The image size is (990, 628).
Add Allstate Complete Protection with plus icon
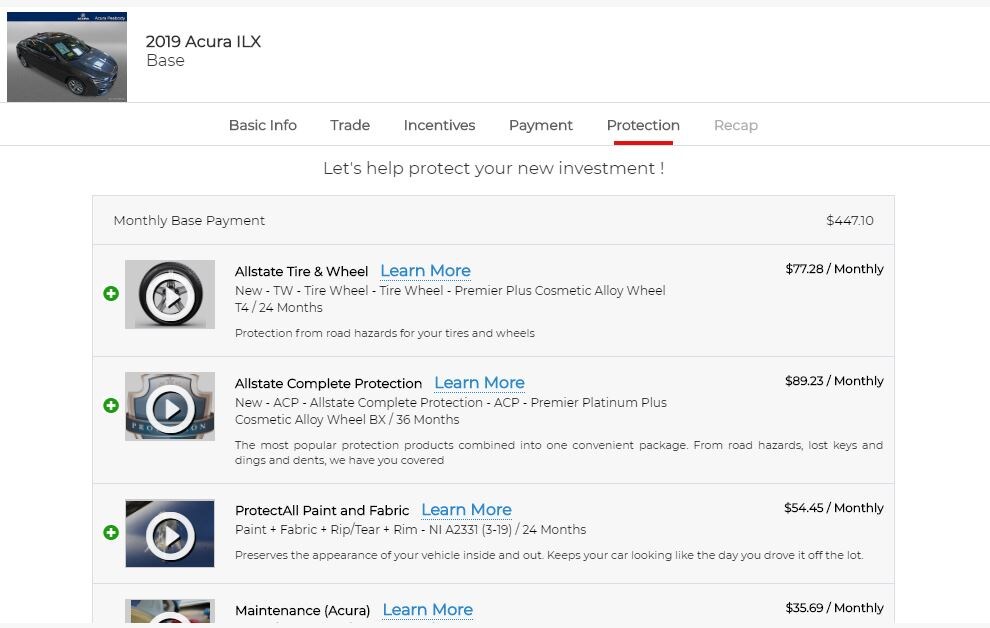click(111, 405)
